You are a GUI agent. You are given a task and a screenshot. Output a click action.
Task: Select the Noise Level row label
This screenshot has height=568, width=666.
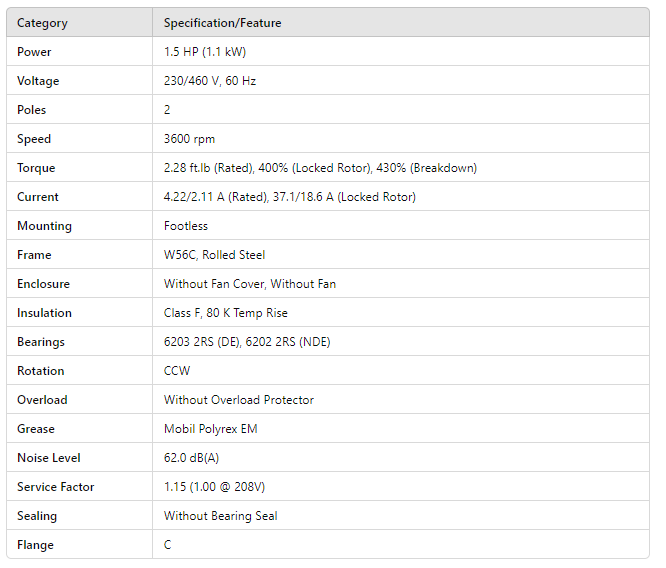click(x=48, y=458)
